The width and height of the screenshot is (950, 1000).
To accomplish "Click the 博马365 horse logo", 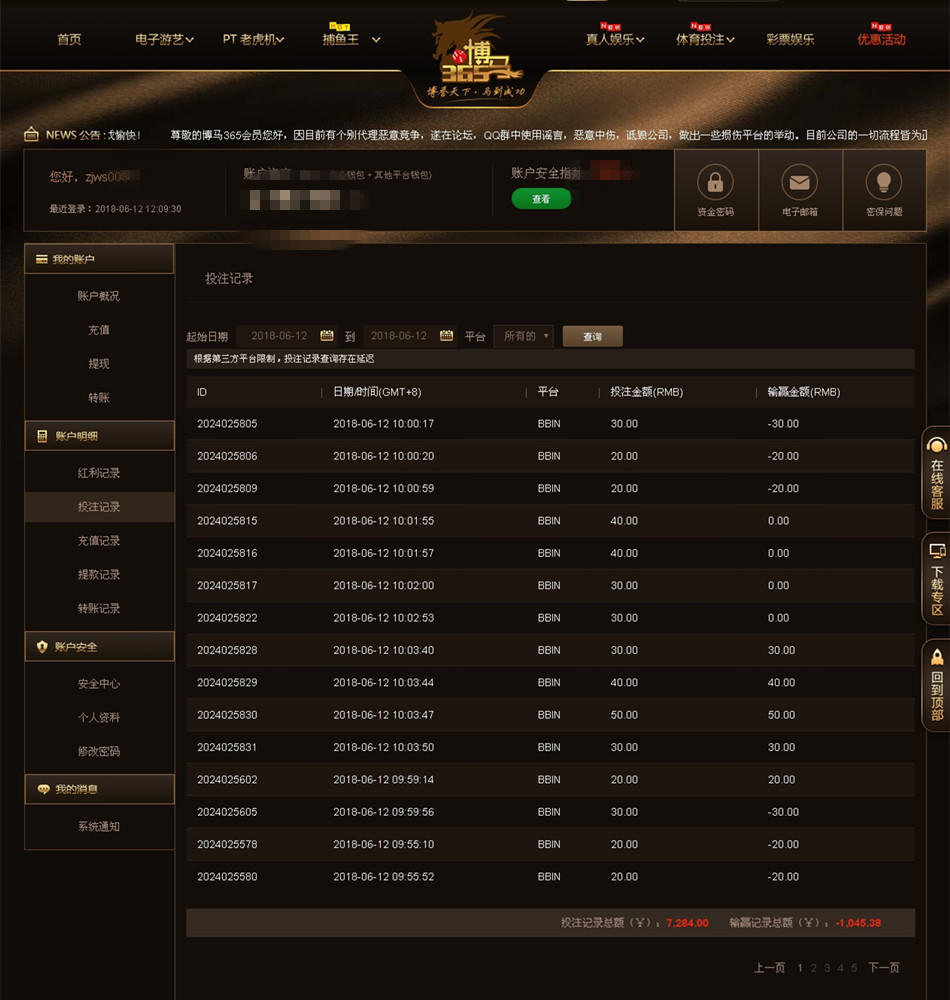I will pyautogui.click(x=477, y=57).
